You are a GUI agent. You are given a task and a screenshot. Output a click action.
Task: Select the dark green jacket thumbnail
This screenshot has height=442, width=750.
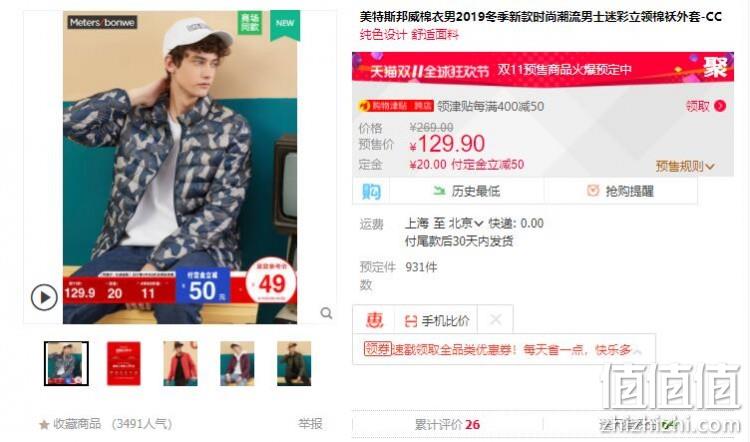pos(294,364)
